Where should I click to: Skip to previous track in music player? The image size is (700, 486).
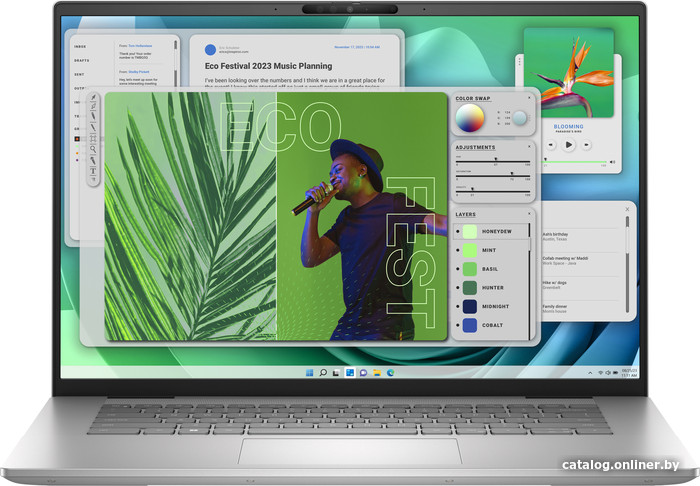(x=551, y=145)
